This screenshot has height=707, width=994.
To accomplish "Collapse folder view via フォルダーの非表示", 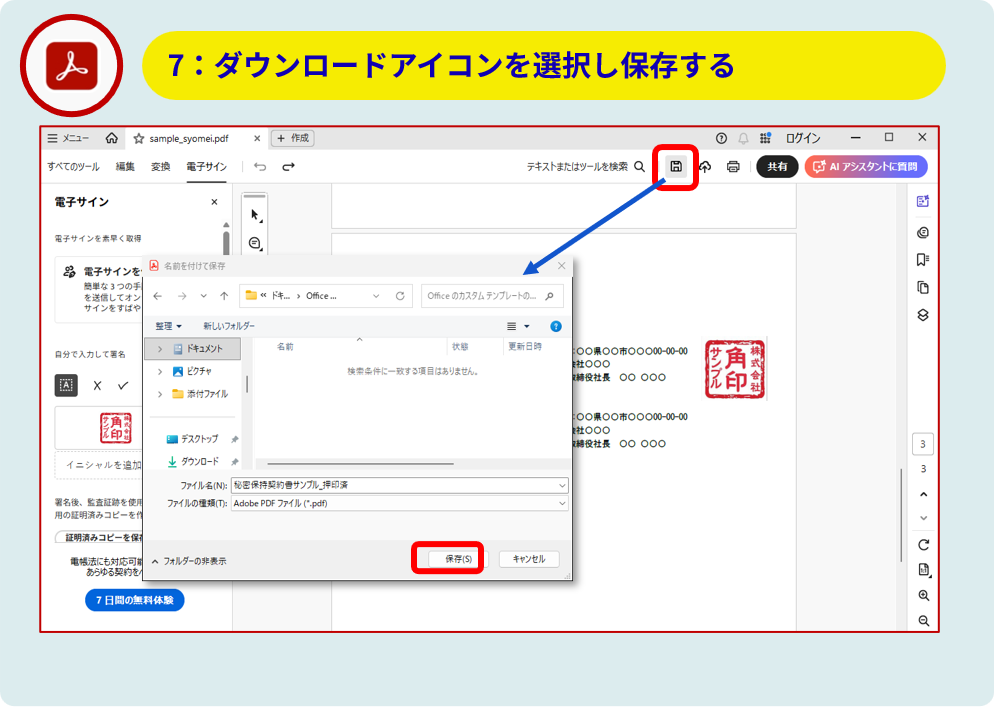I will (188, 561).
